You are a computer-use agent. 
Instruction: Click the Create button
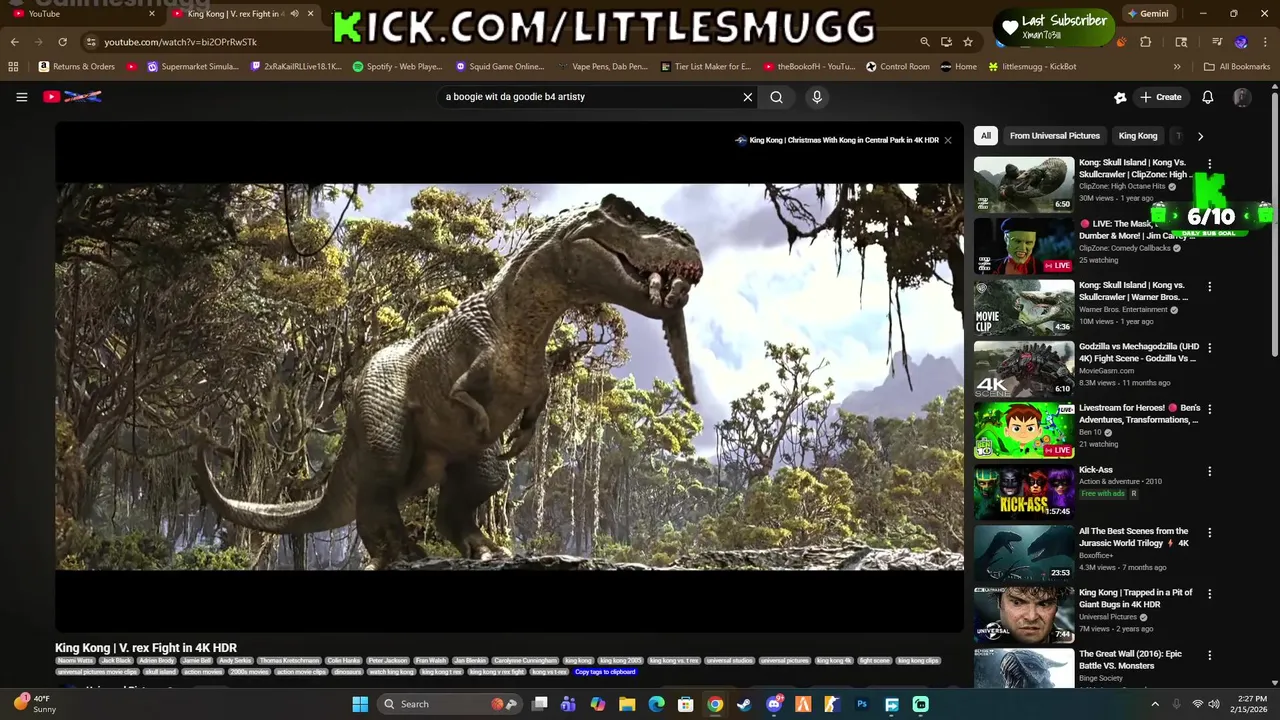1160,97
